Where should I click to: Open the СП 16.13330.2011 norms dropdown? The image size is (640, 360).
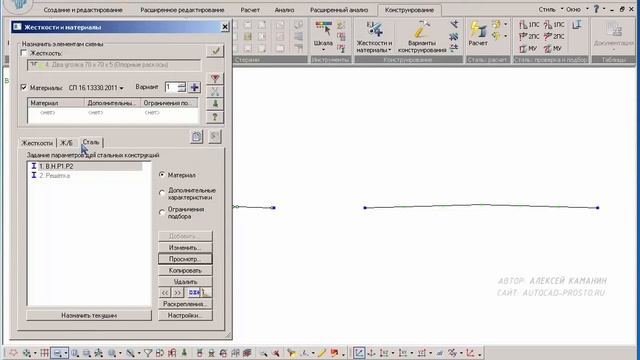(96, 88)
